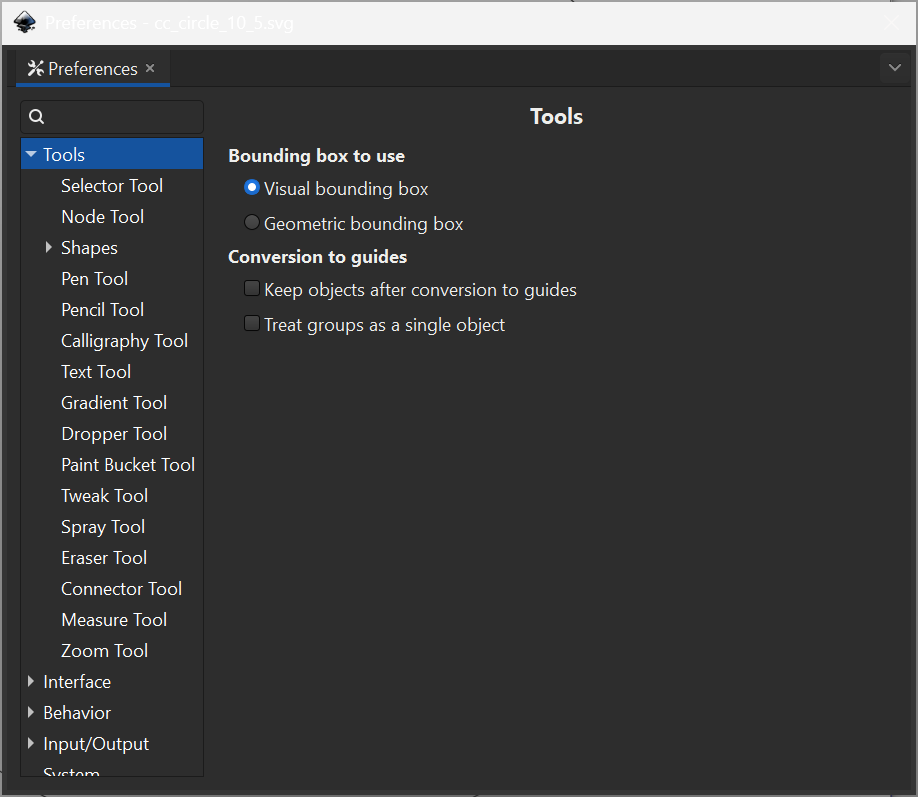Open Selector Tool preferences
Screen dimensions: 918x797
pos(112,186)
